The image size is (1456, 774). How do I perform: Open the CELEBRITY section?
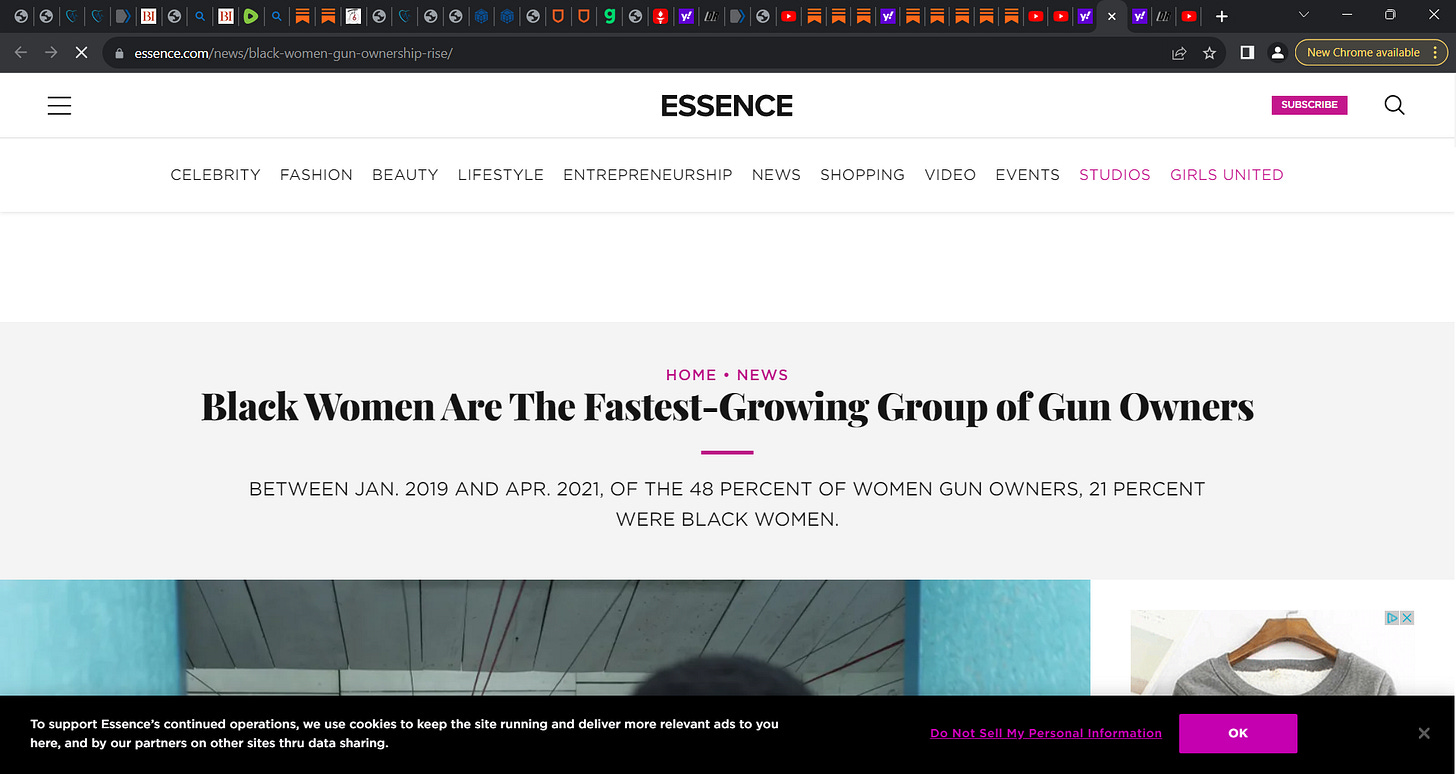215,174
